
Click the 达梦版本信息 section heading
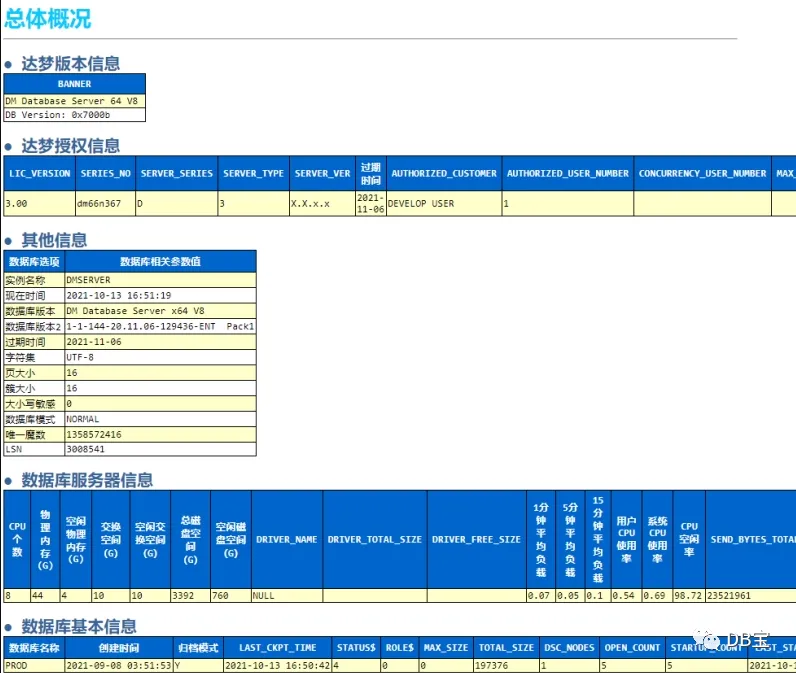(71, 64)
